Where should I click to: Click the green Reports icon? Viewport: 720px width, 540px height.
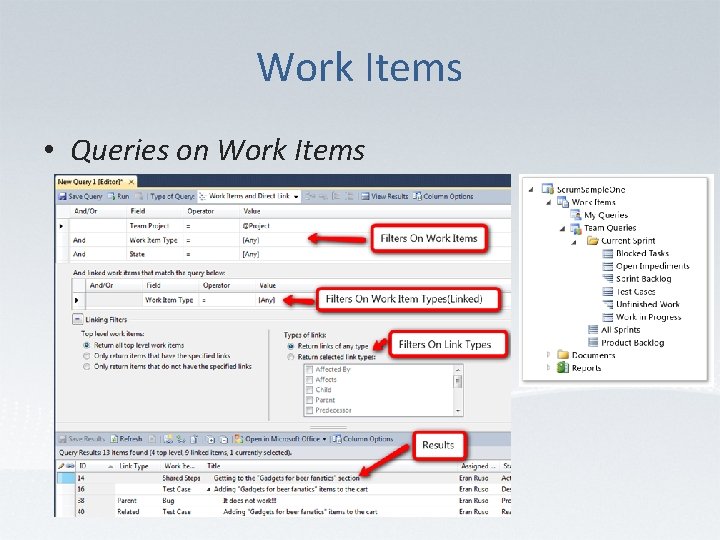[562, 367]
